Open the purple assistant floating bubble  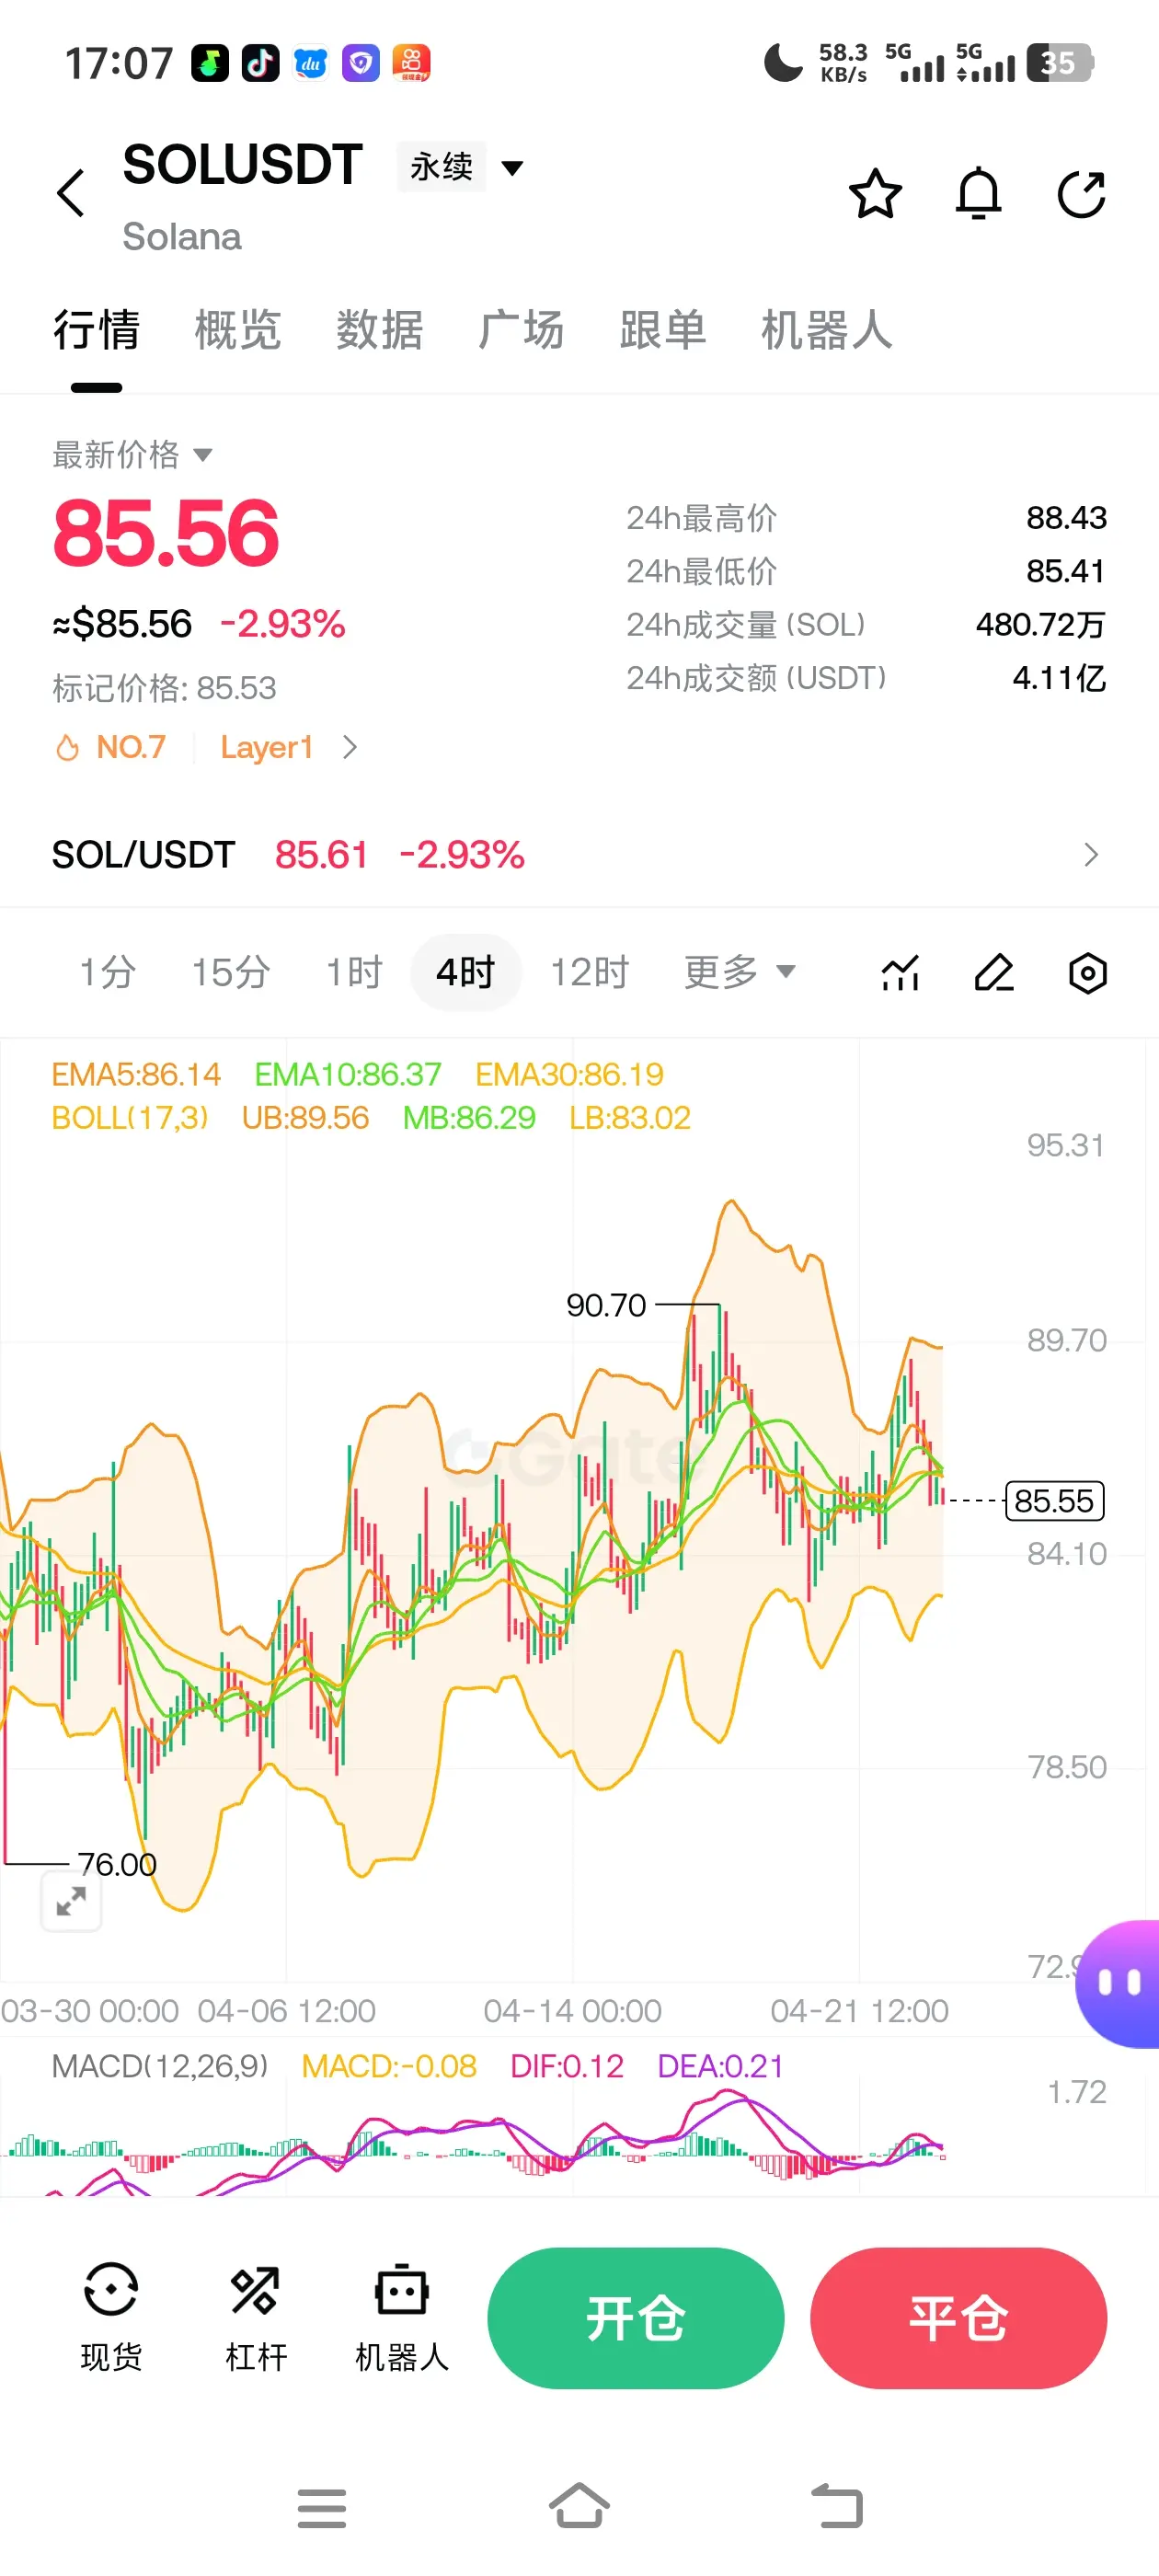(1118, 1983)
